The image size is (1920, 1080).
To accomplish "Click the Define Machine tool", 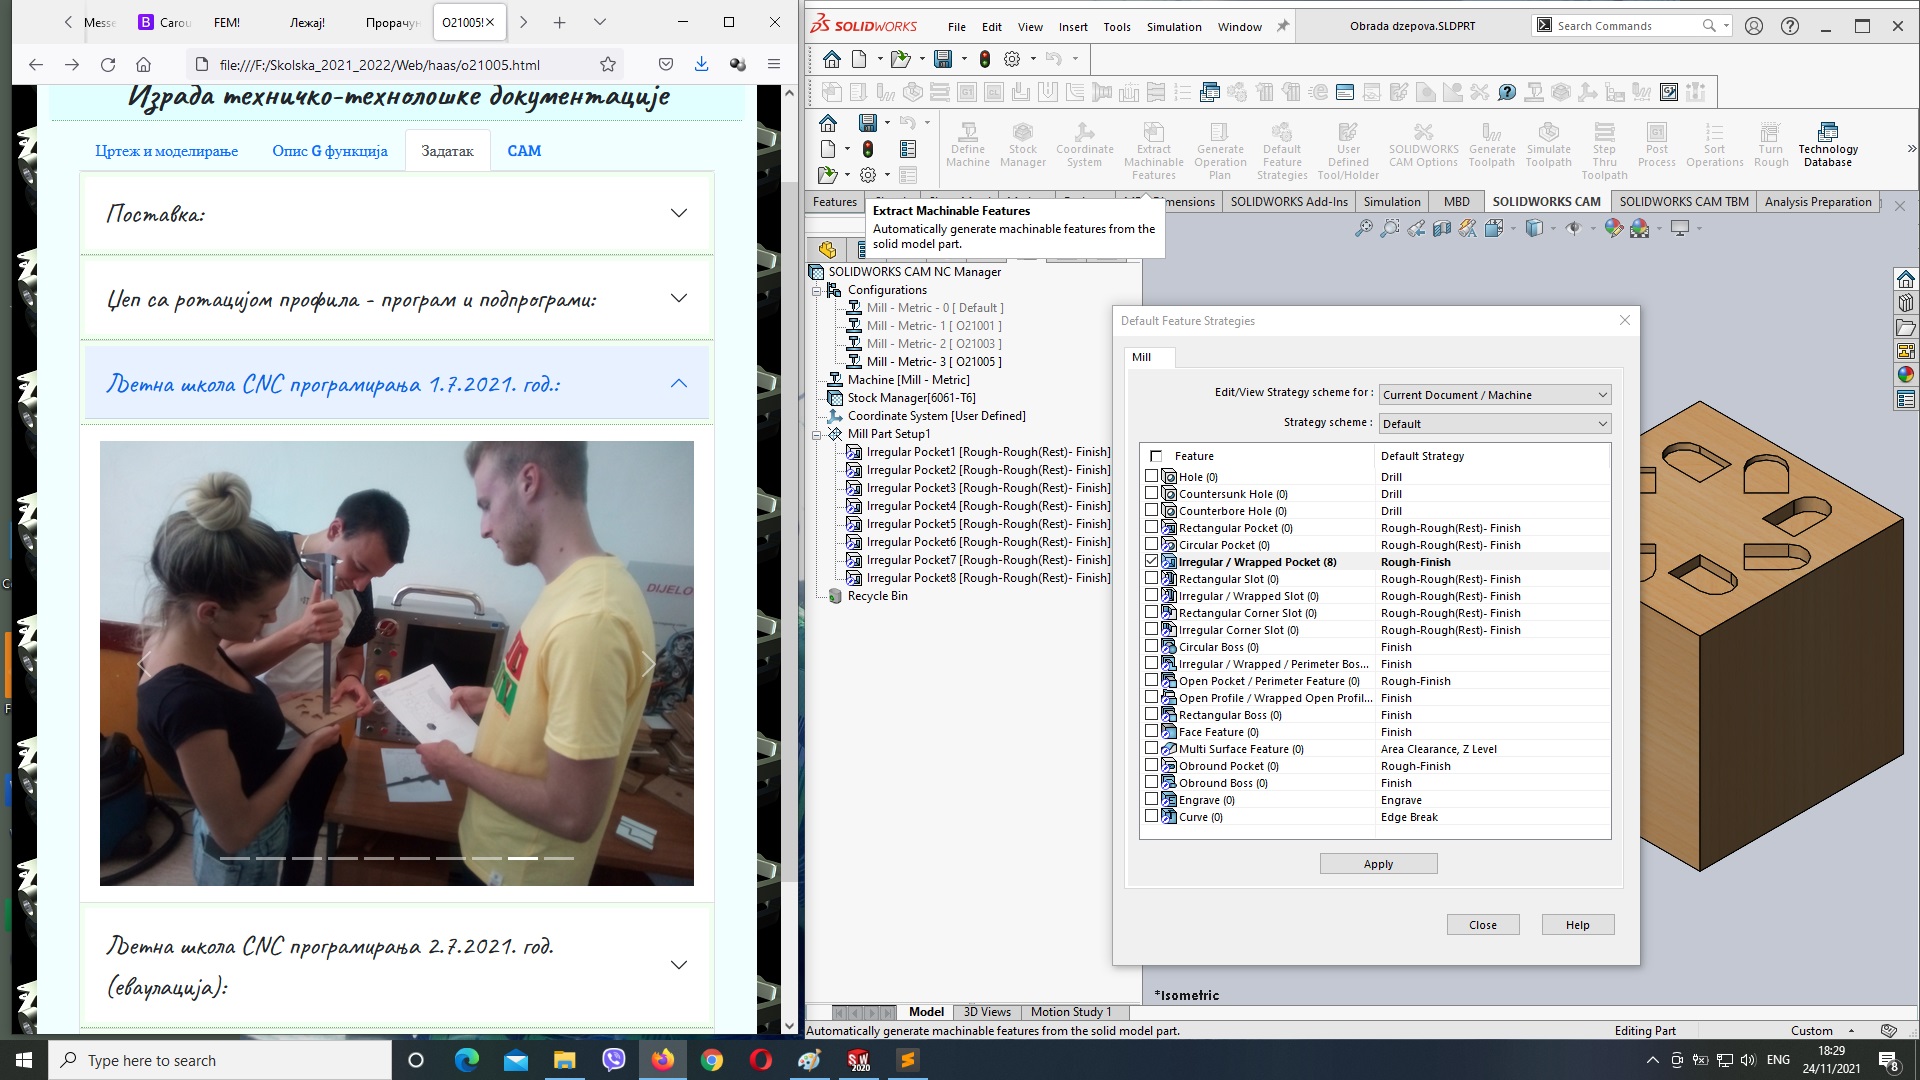I will coord(967,146).
